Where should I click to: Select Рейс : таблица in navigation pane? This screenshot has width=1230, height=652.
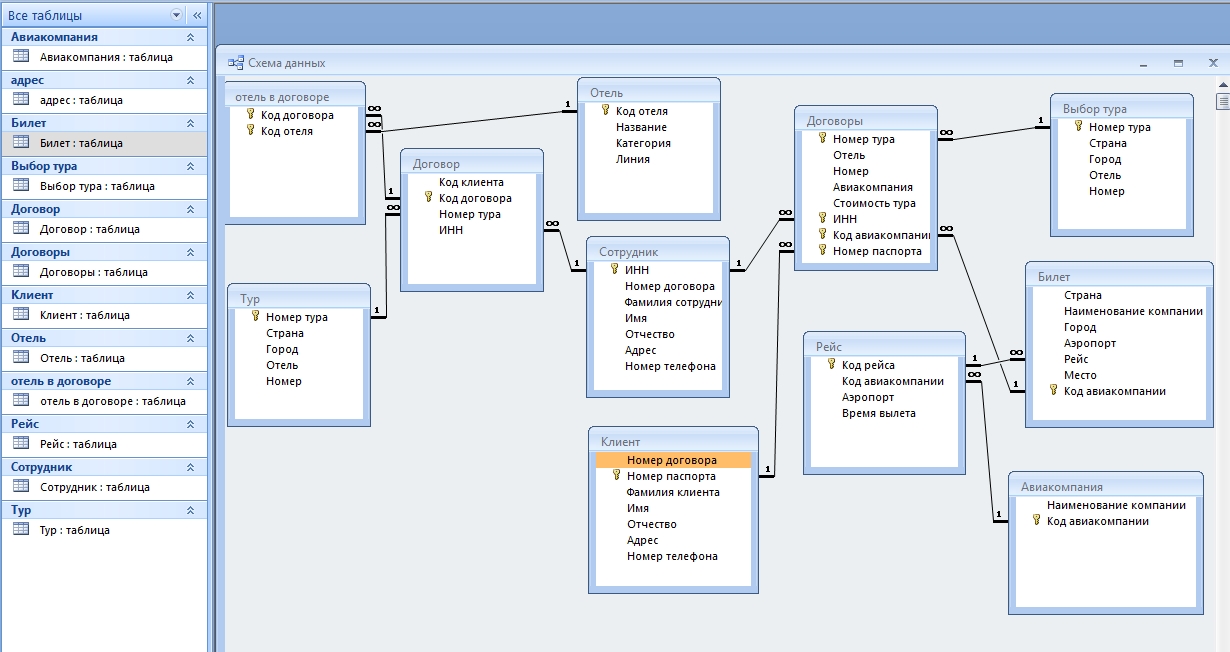[x=78, y=444]
